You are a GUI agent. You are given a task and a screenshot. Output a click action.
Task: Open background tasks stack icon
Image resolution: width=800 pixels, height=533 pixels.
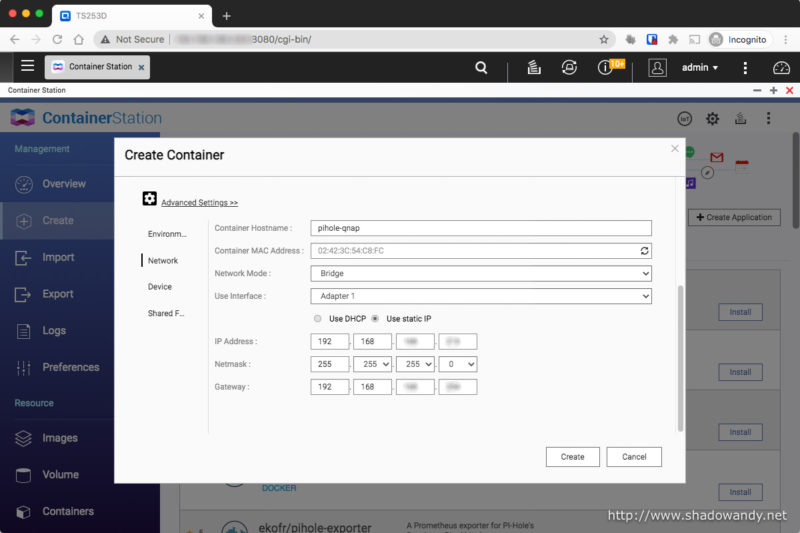click(534, 68)
